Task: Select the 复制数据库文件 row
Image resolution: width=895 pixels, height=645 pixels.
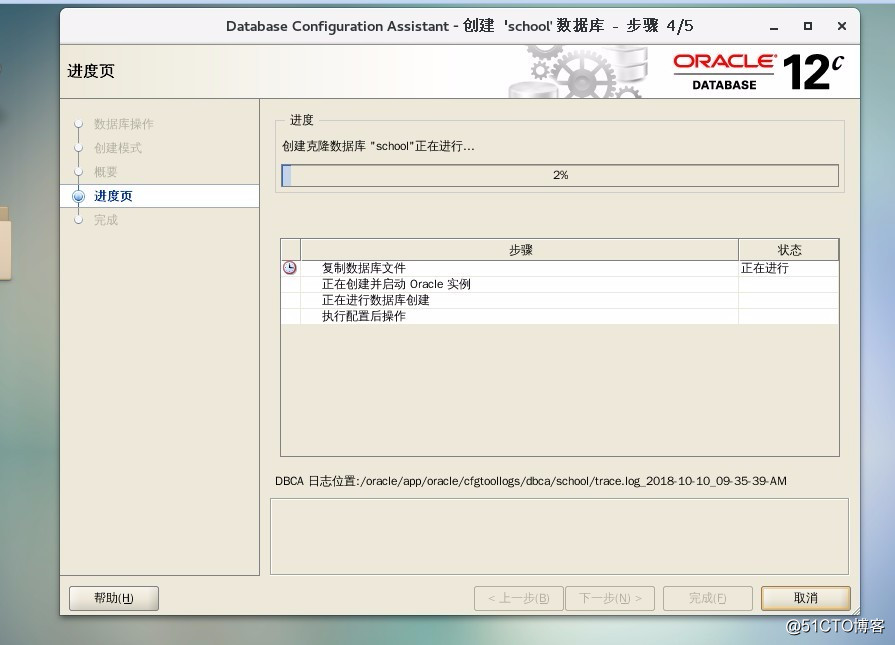Action: pos(560,268)
